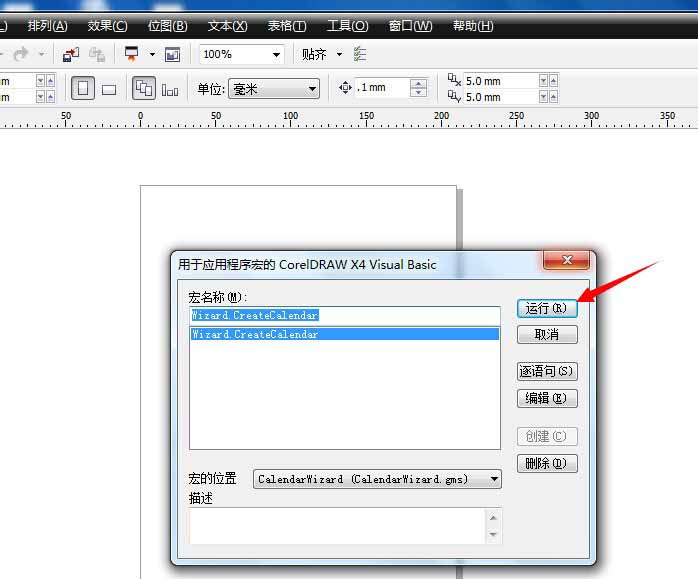This screenshot has height=579, width=698.
Task: Click the Application Launcher icon
Action: (x=131, y=54)
